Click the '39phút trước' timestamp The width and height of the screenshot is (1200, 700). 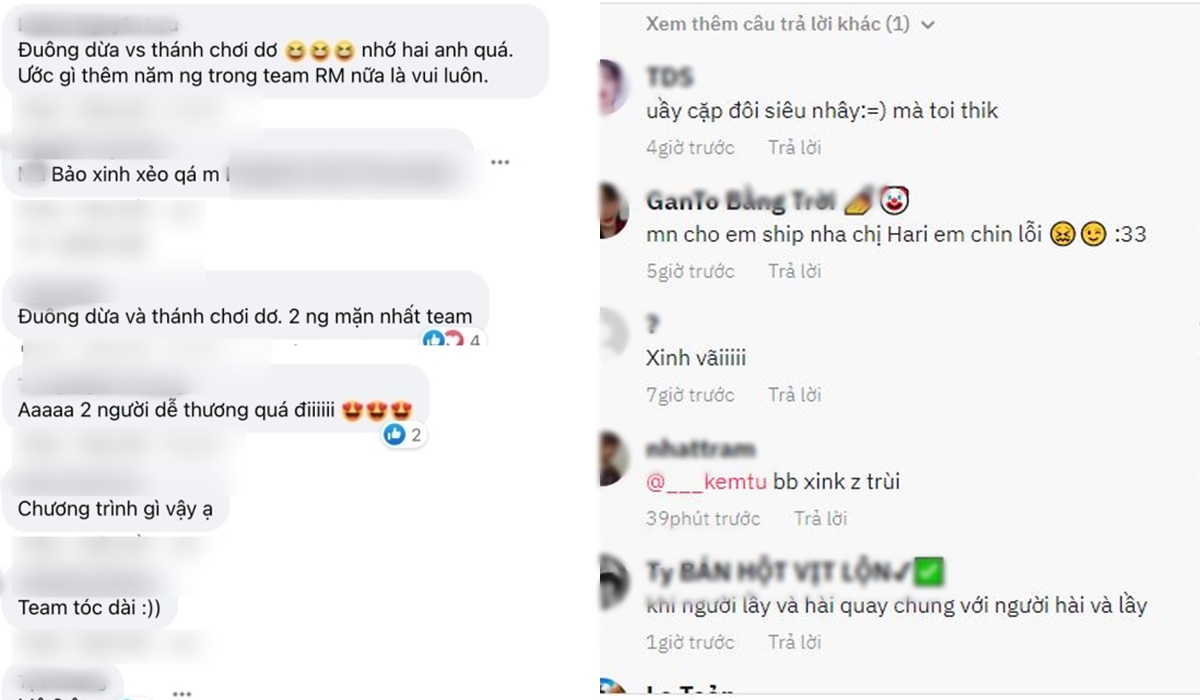[703, 518]
